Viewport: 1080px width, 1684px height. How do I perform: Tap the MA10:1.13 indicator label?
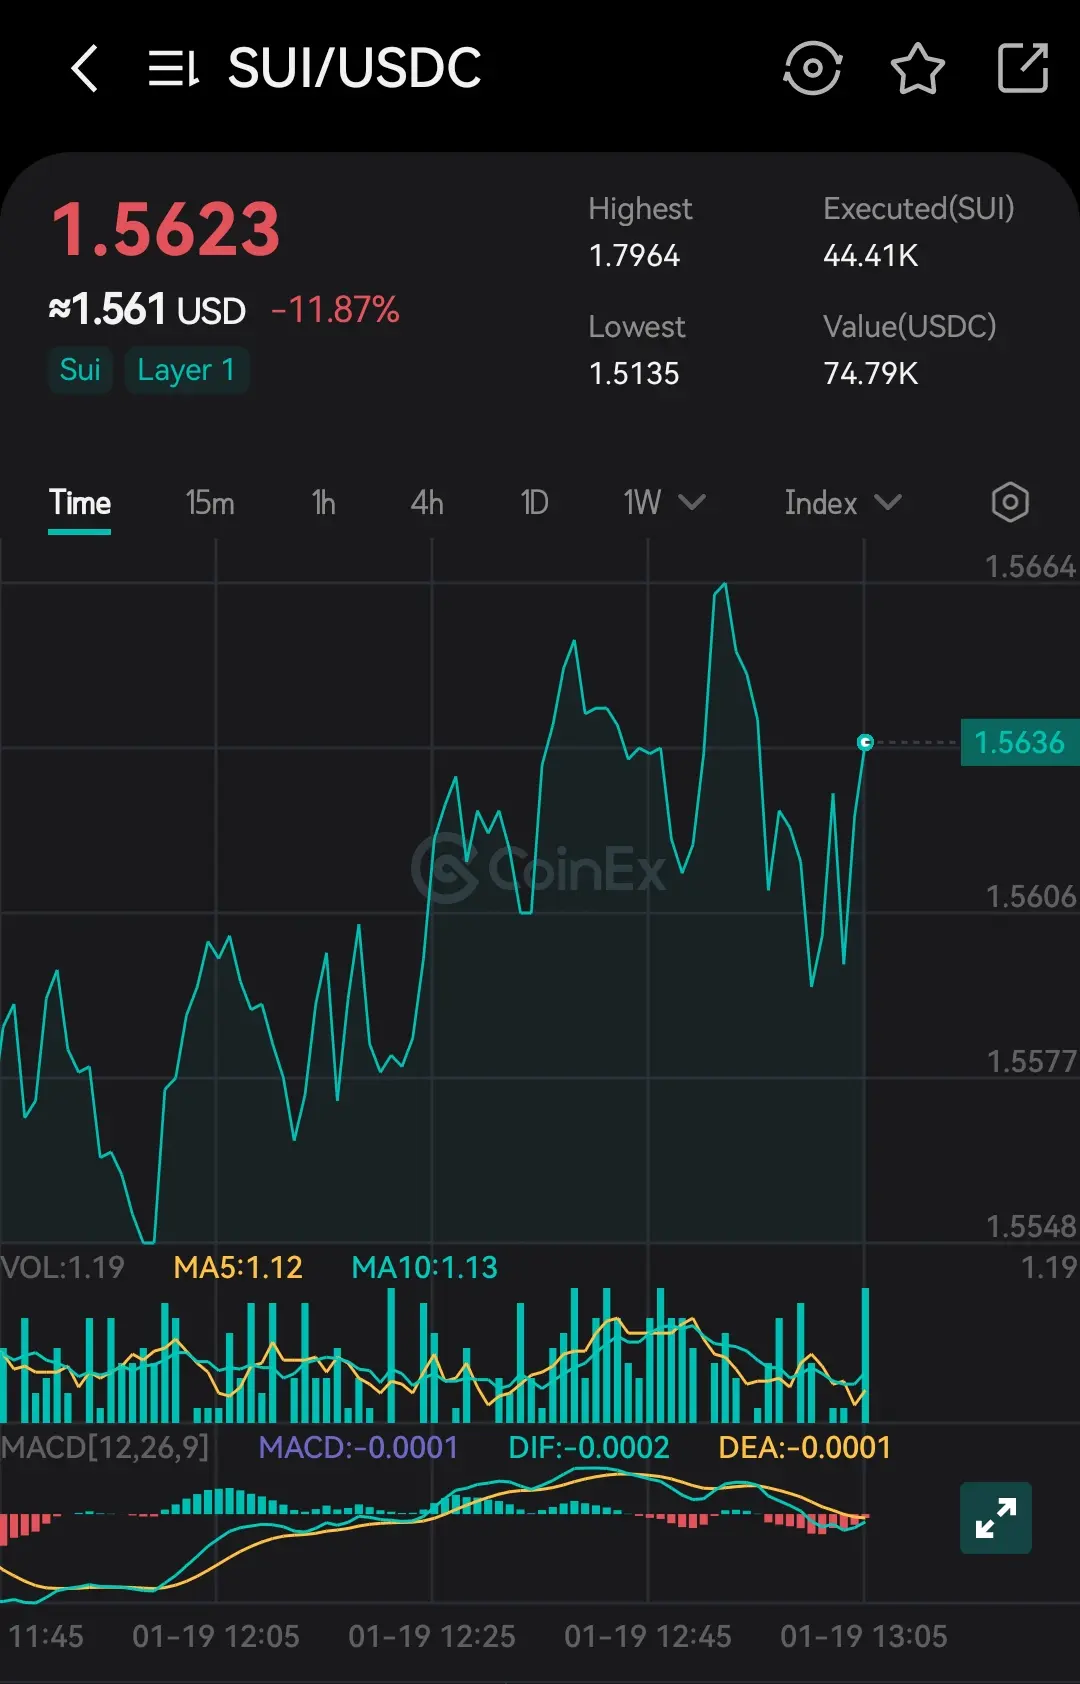coord(424,1267)
